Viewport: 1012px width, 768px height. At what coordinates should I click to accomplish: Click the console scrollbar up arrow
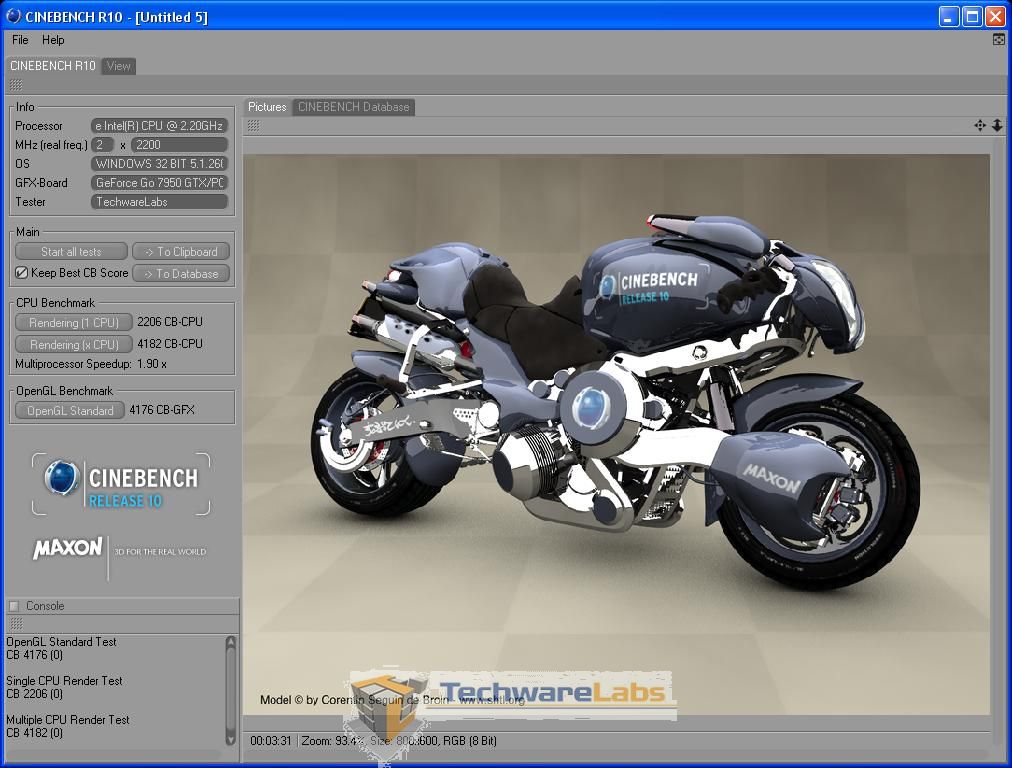231,642
